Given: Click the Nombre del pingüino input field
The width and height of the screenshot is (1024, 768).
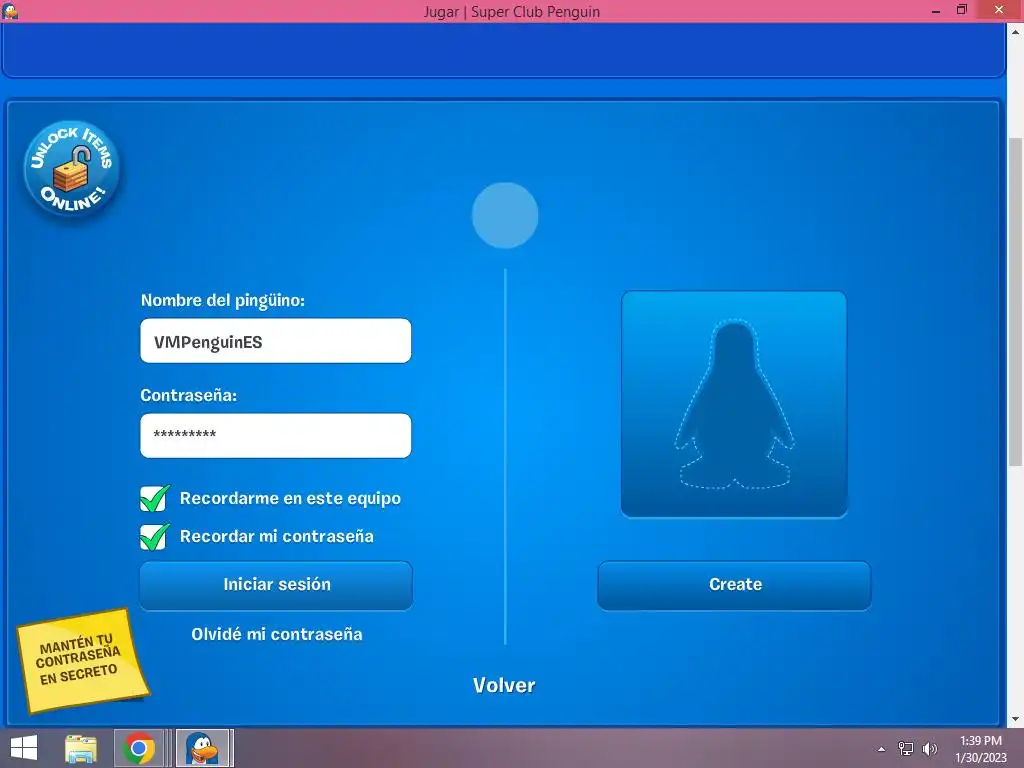Looking at the screenshot, I should (276, 341).
